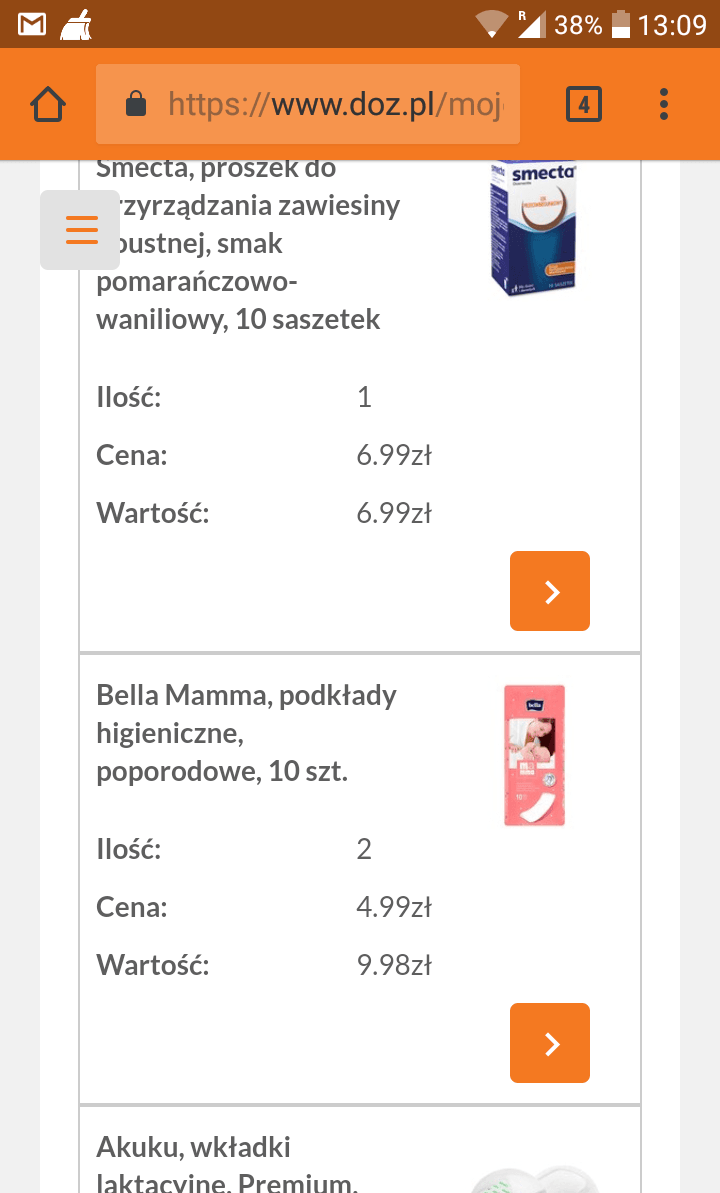This screenshot has height=1193, width=720.
Task: Open the browser three-dot overflow menu
Action: point(664,104)
